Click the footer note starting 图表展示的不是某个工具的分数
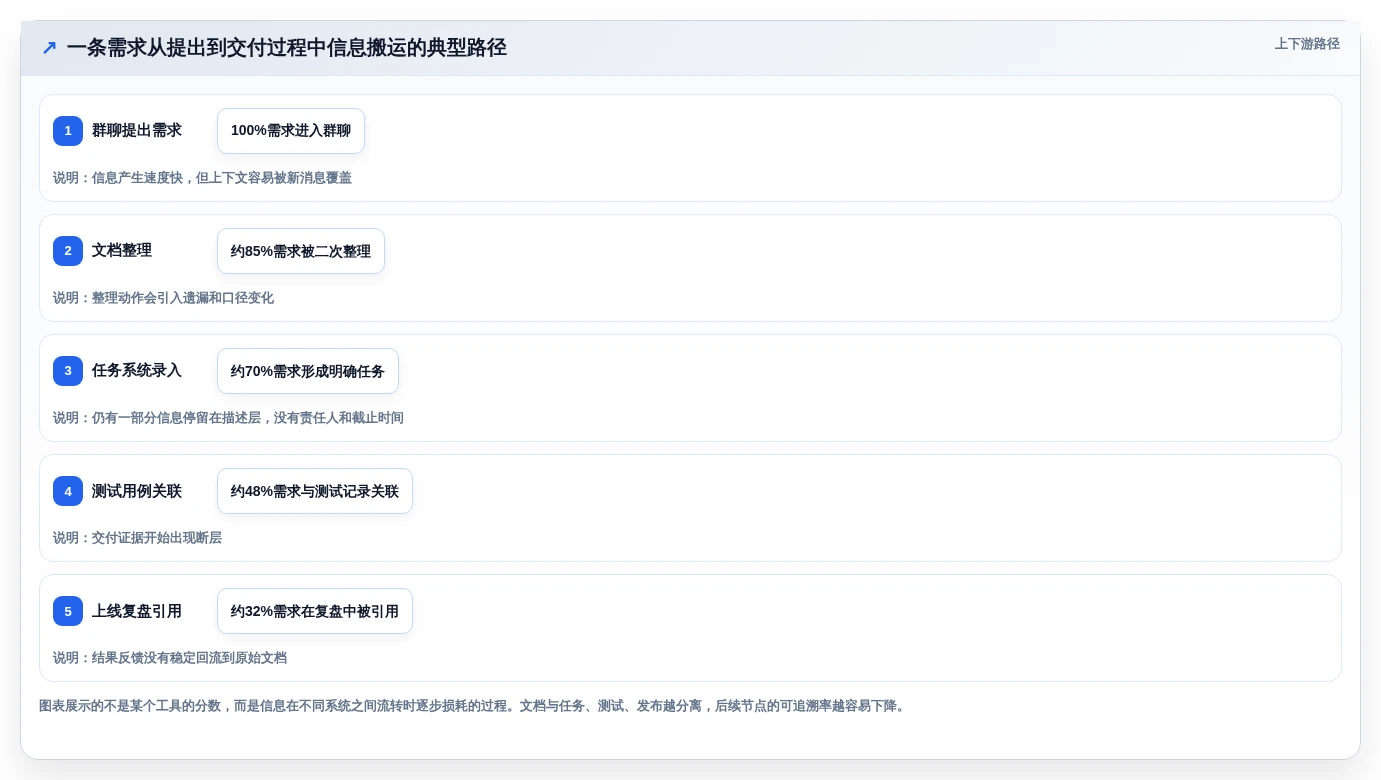1381x780 pixels. [x=473, y=706]
